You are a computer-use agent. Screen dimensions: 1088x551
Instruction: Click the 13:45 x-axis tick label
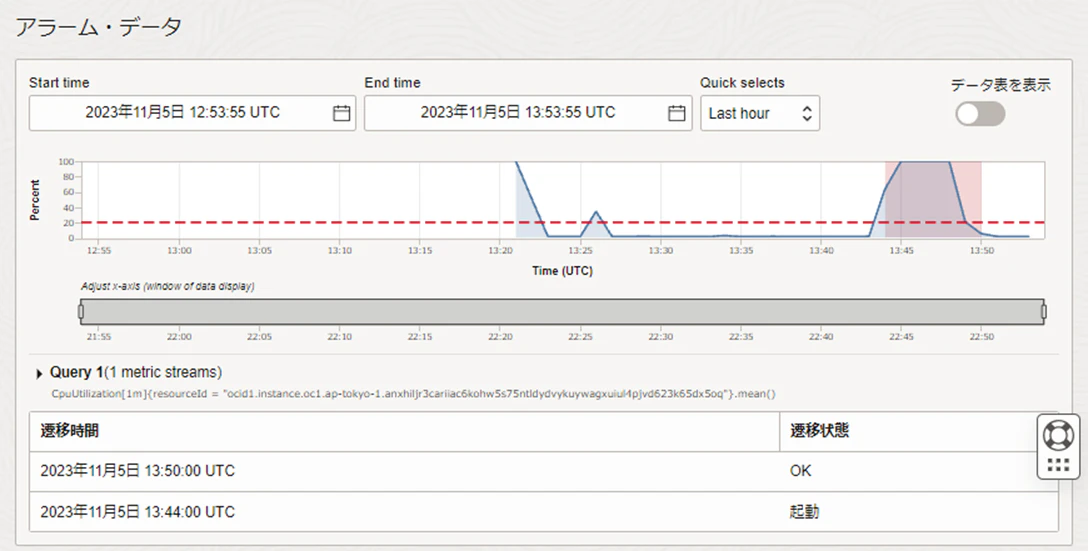901,251
